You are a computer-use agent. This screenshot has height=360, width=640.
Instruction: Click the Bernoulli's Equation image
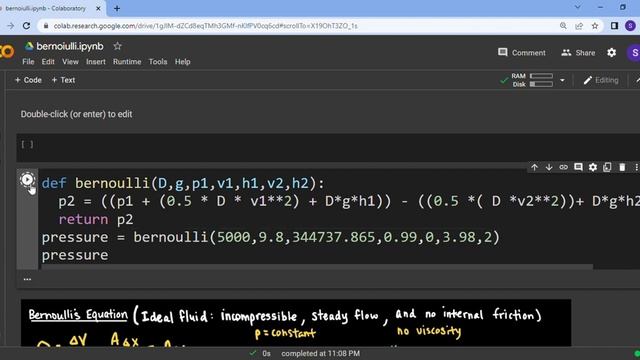296,323
